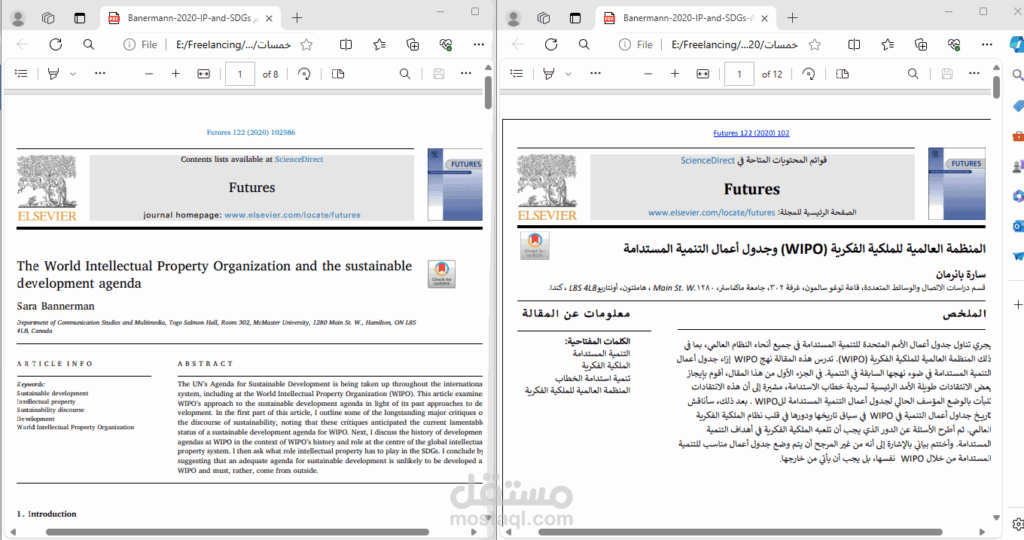Zoom in on left PDF viewer
Screen dimensions: 1024x540
tap(176, 74)
